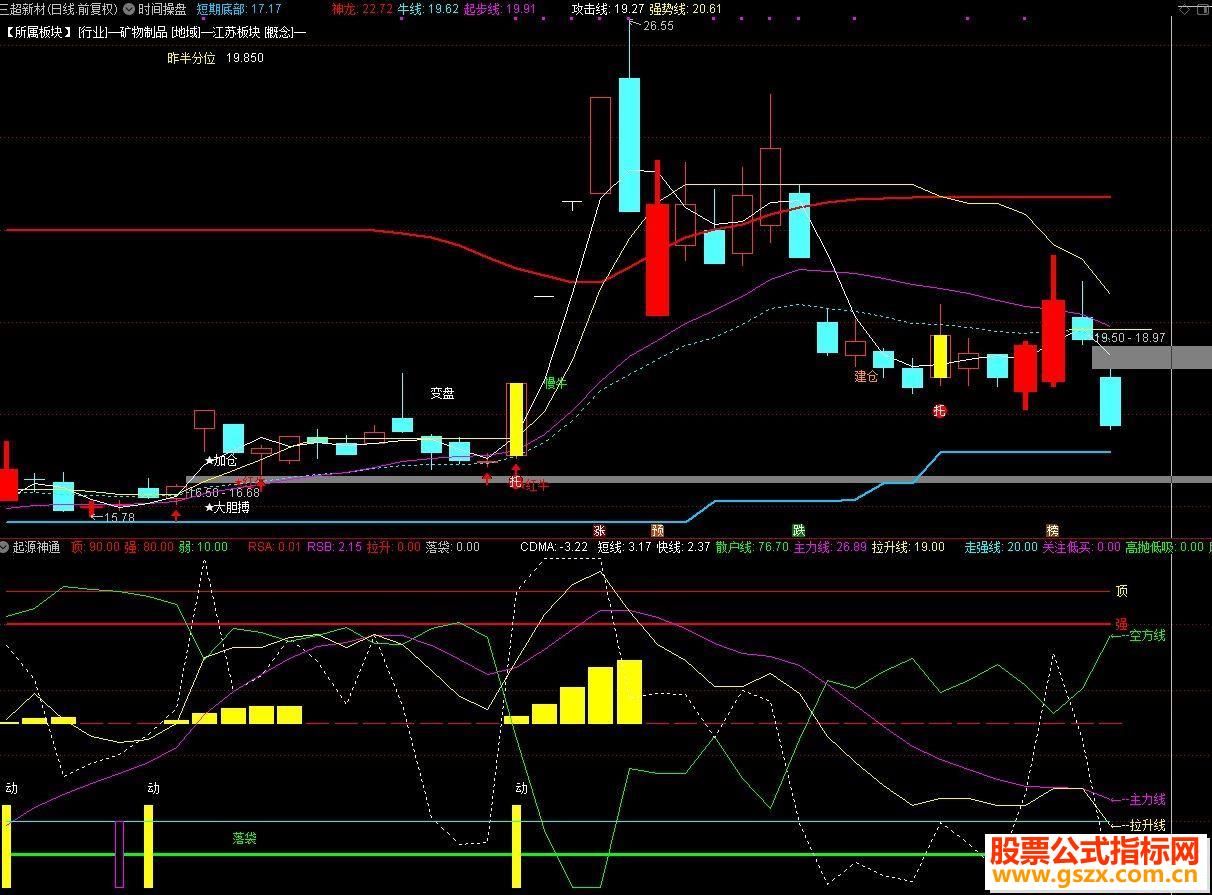Click the 快线: 2.37 readout
The image size is (1212, 895).
point(684,547)
